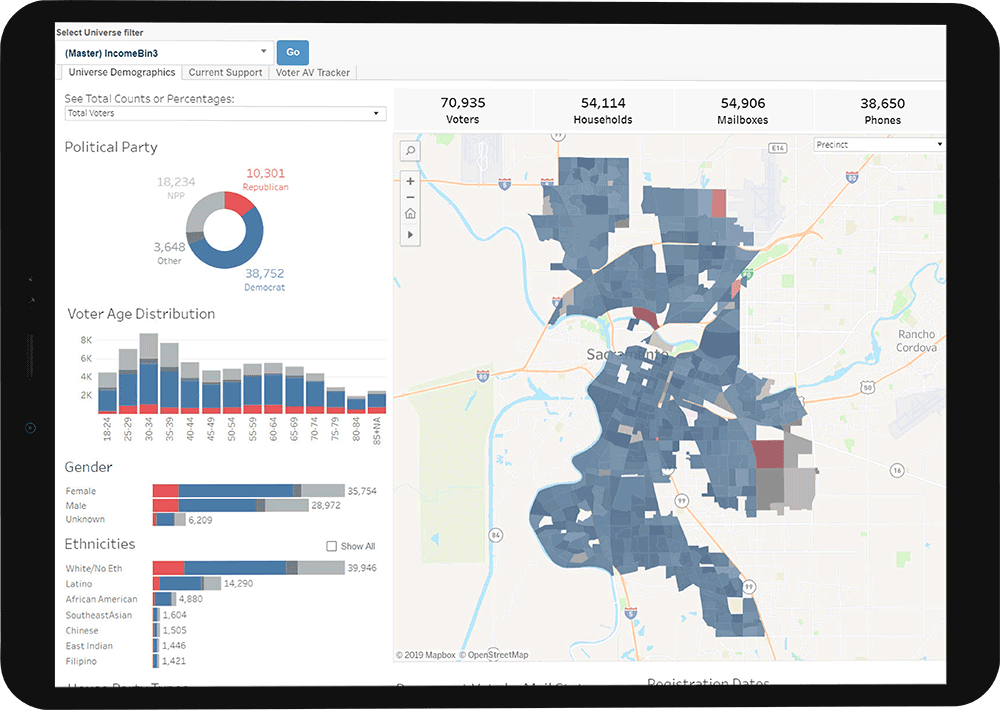The height and width of the screenshot is (710, 1000).
Task: Click the blue Go button
Action: click(x=293, y=52)
